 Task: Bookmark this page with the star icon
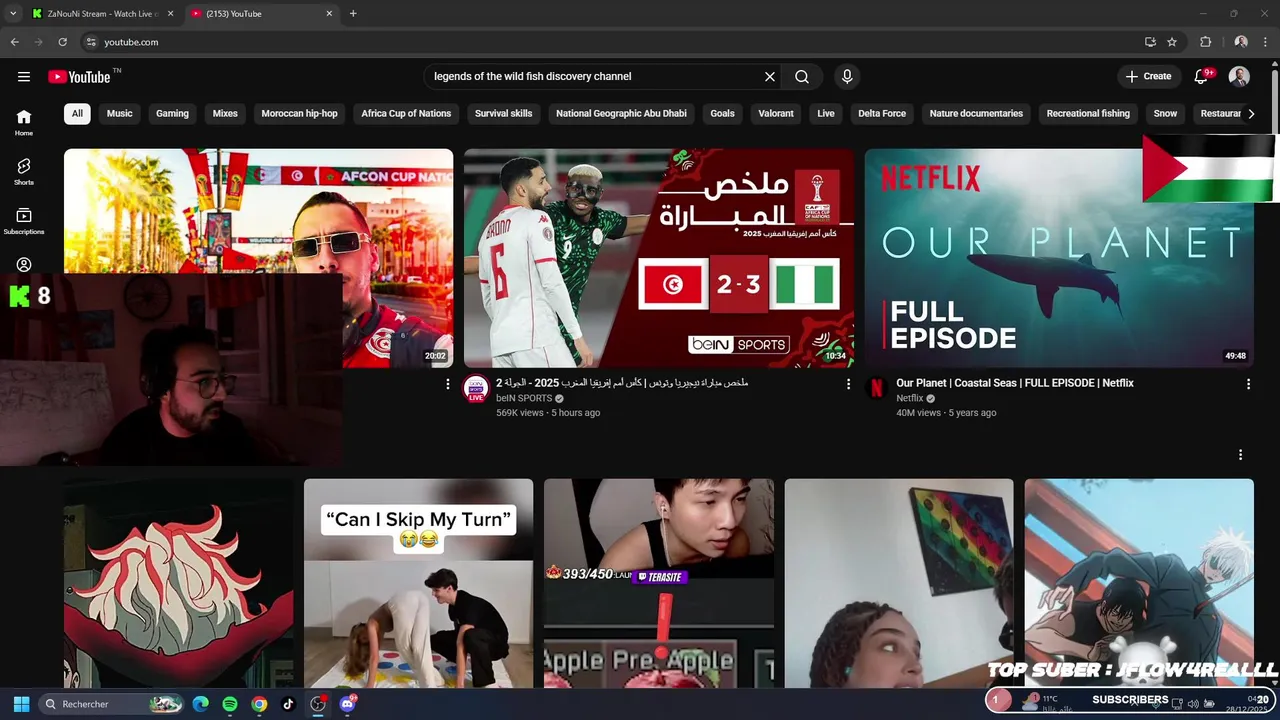[x=1172, y=42]
